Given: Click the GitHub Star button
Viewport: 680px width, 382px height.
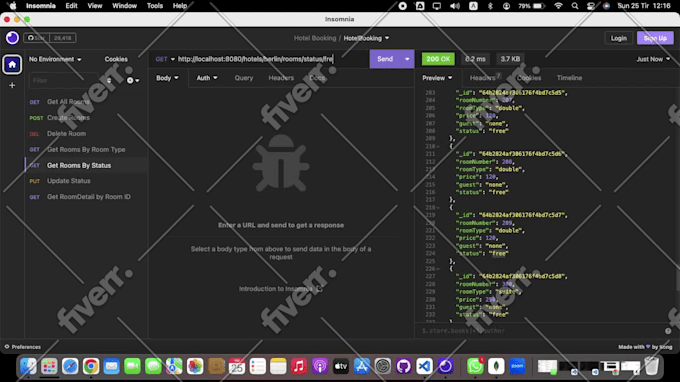Looking at the screenshot, I should click(36, 38).
